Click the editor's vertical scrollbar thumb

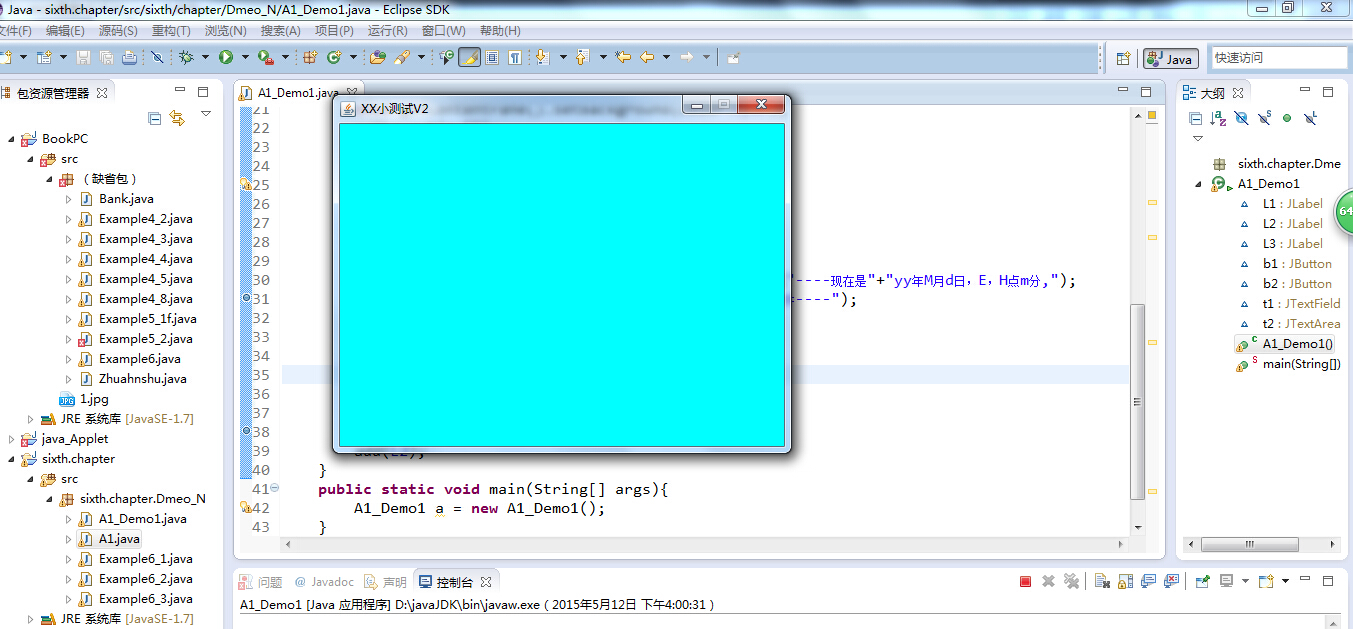pos(1137,401)
